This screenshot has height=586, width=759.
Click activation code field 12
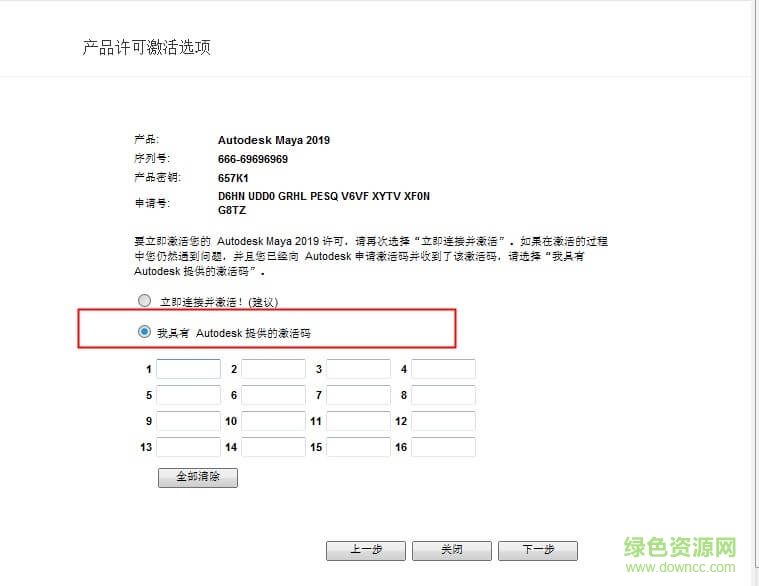(x=443, y=421)
